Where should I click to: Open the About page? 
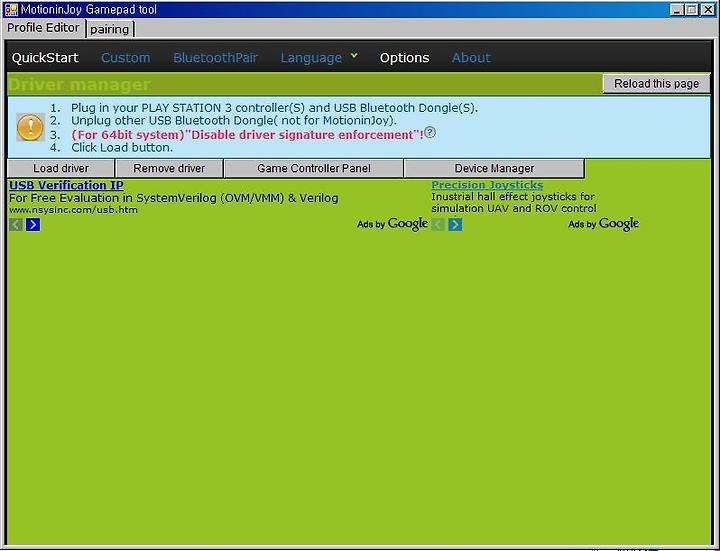[471, 58]
